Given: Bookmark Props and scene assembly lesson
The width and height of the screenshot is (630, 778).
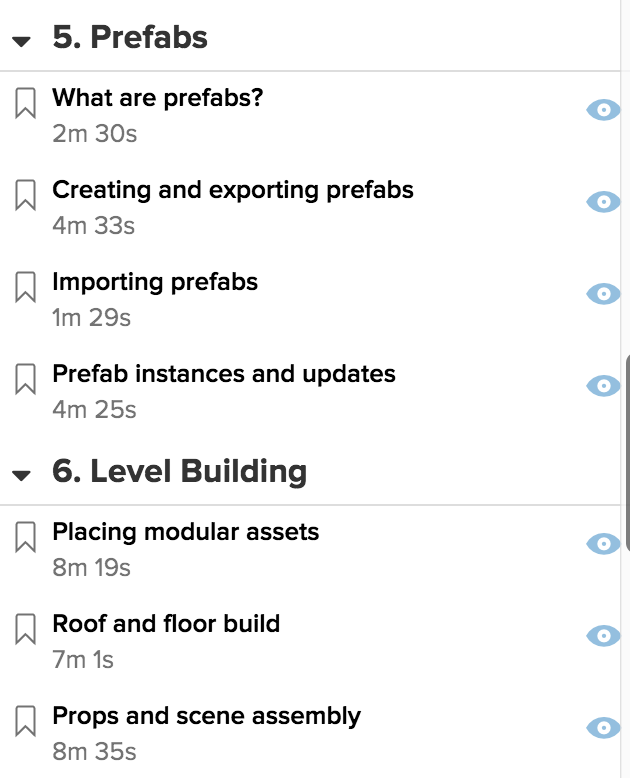Looking at the screenshot, I should [x=25, y=721].
